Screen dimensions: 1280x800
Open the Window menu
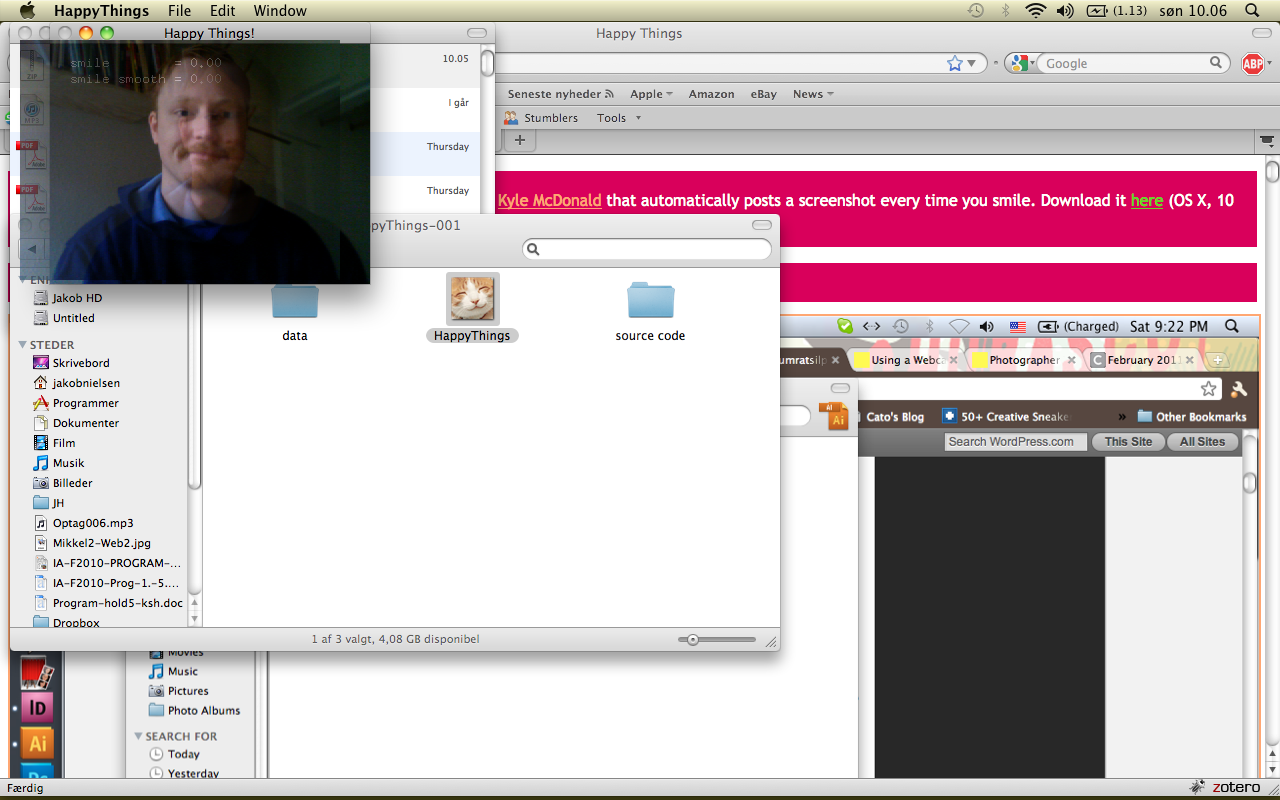tap(280, 11)
